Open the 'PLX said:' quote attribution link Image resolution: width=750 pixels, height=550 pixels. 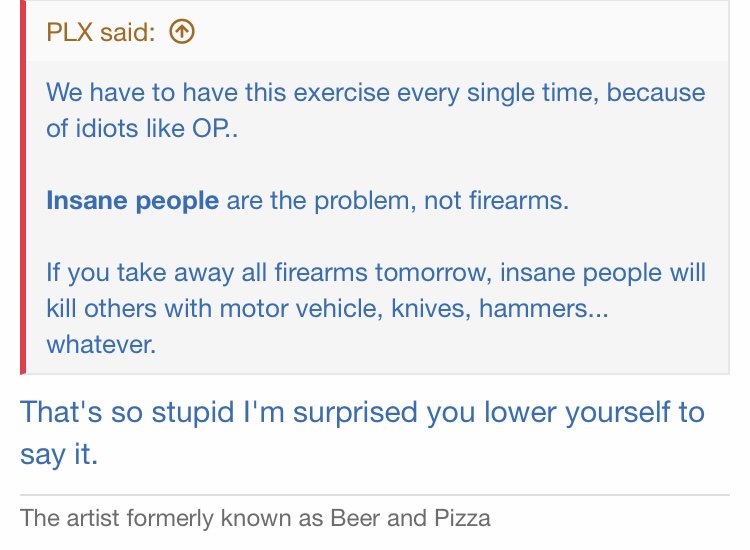click(101, 32)
